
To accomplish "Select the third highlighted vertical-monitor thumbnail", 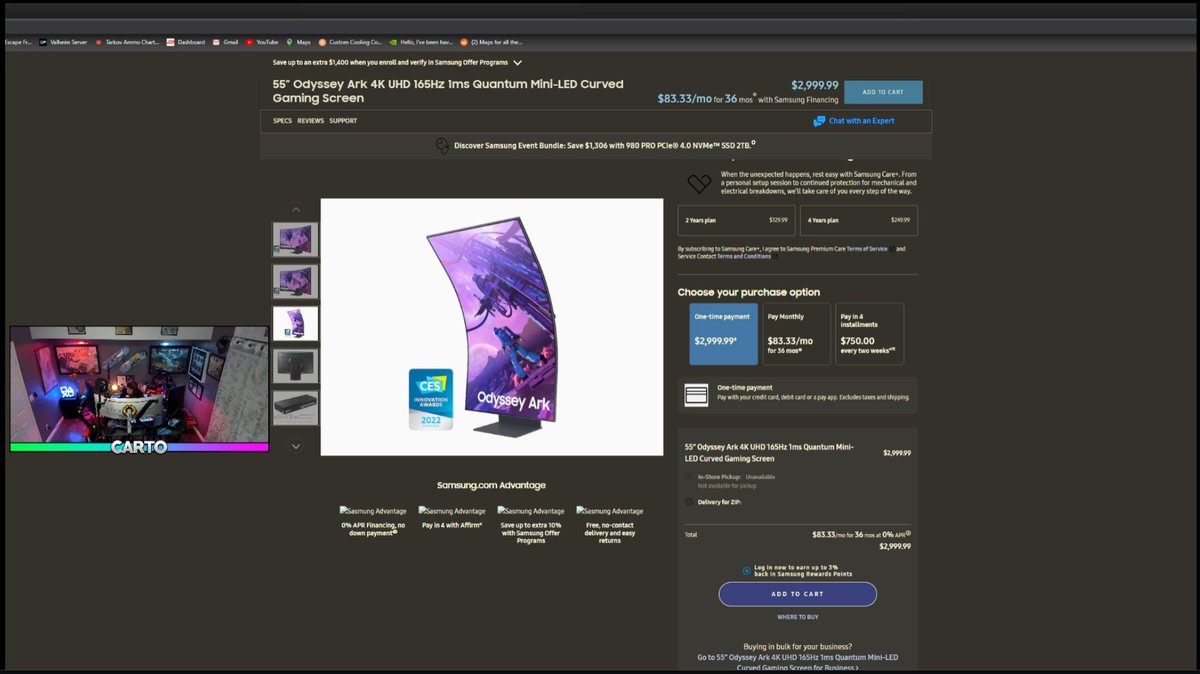I will pos(296,323).
